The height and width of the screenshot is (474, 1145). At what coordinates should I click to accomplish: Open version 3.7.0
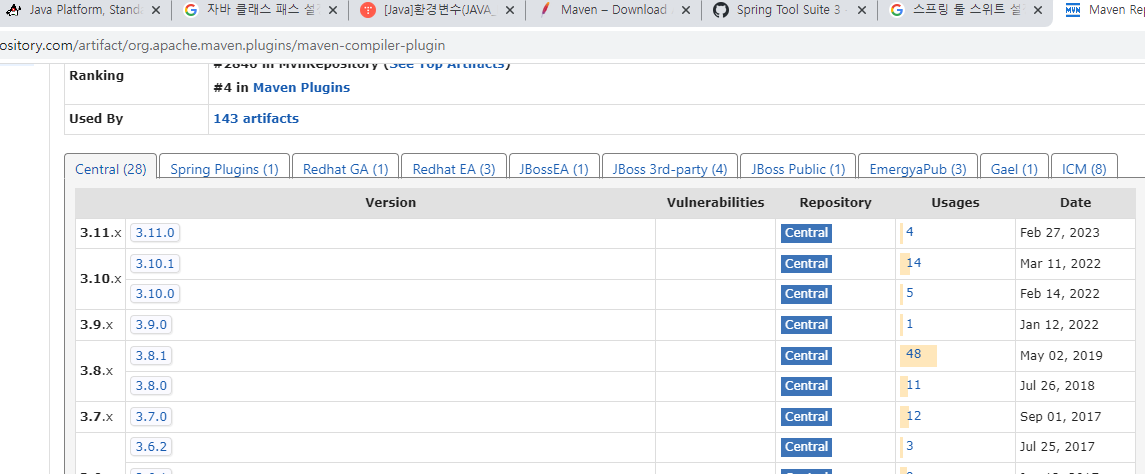pos(151,416)
